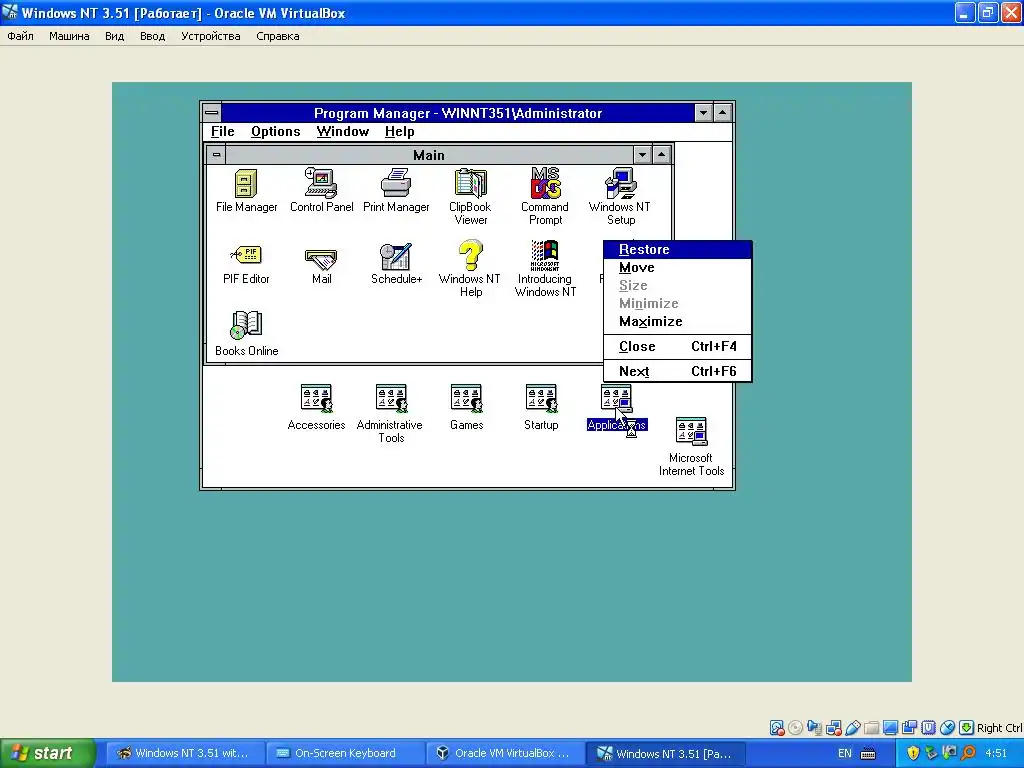Open VirtualBox Машина menu

69,36
